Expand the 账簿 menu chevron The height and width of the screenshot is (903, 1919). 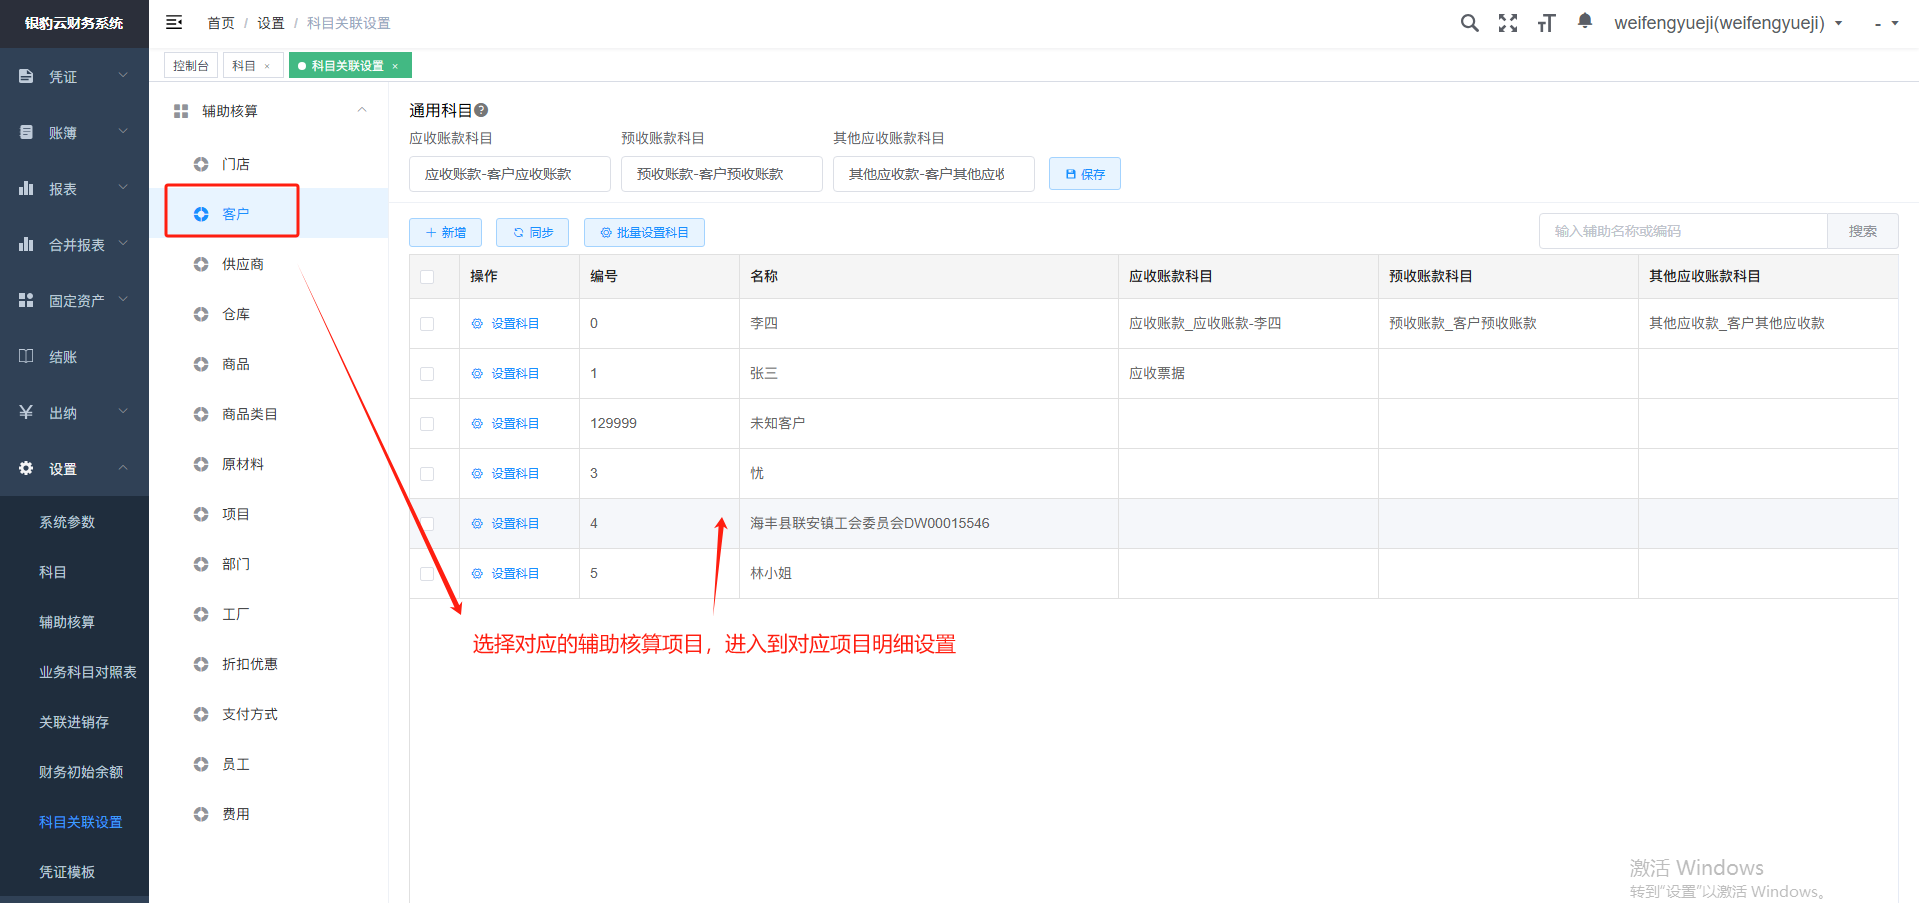(123, 131)
